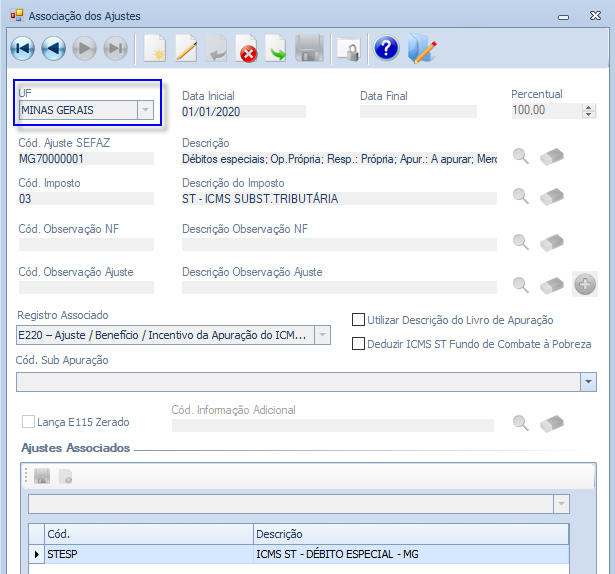
Task: Click the Descrição column header in the grid
Action: pyautogui.click(x=411, y=534)
